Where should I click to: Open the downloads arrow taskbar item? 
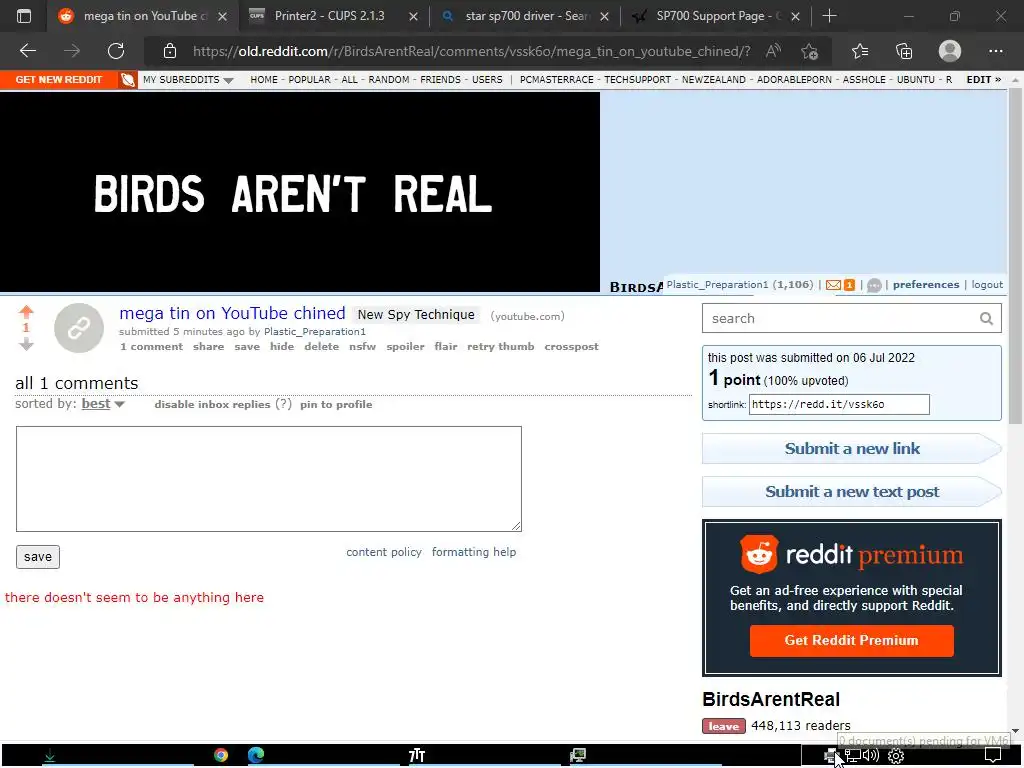[50, 756]
